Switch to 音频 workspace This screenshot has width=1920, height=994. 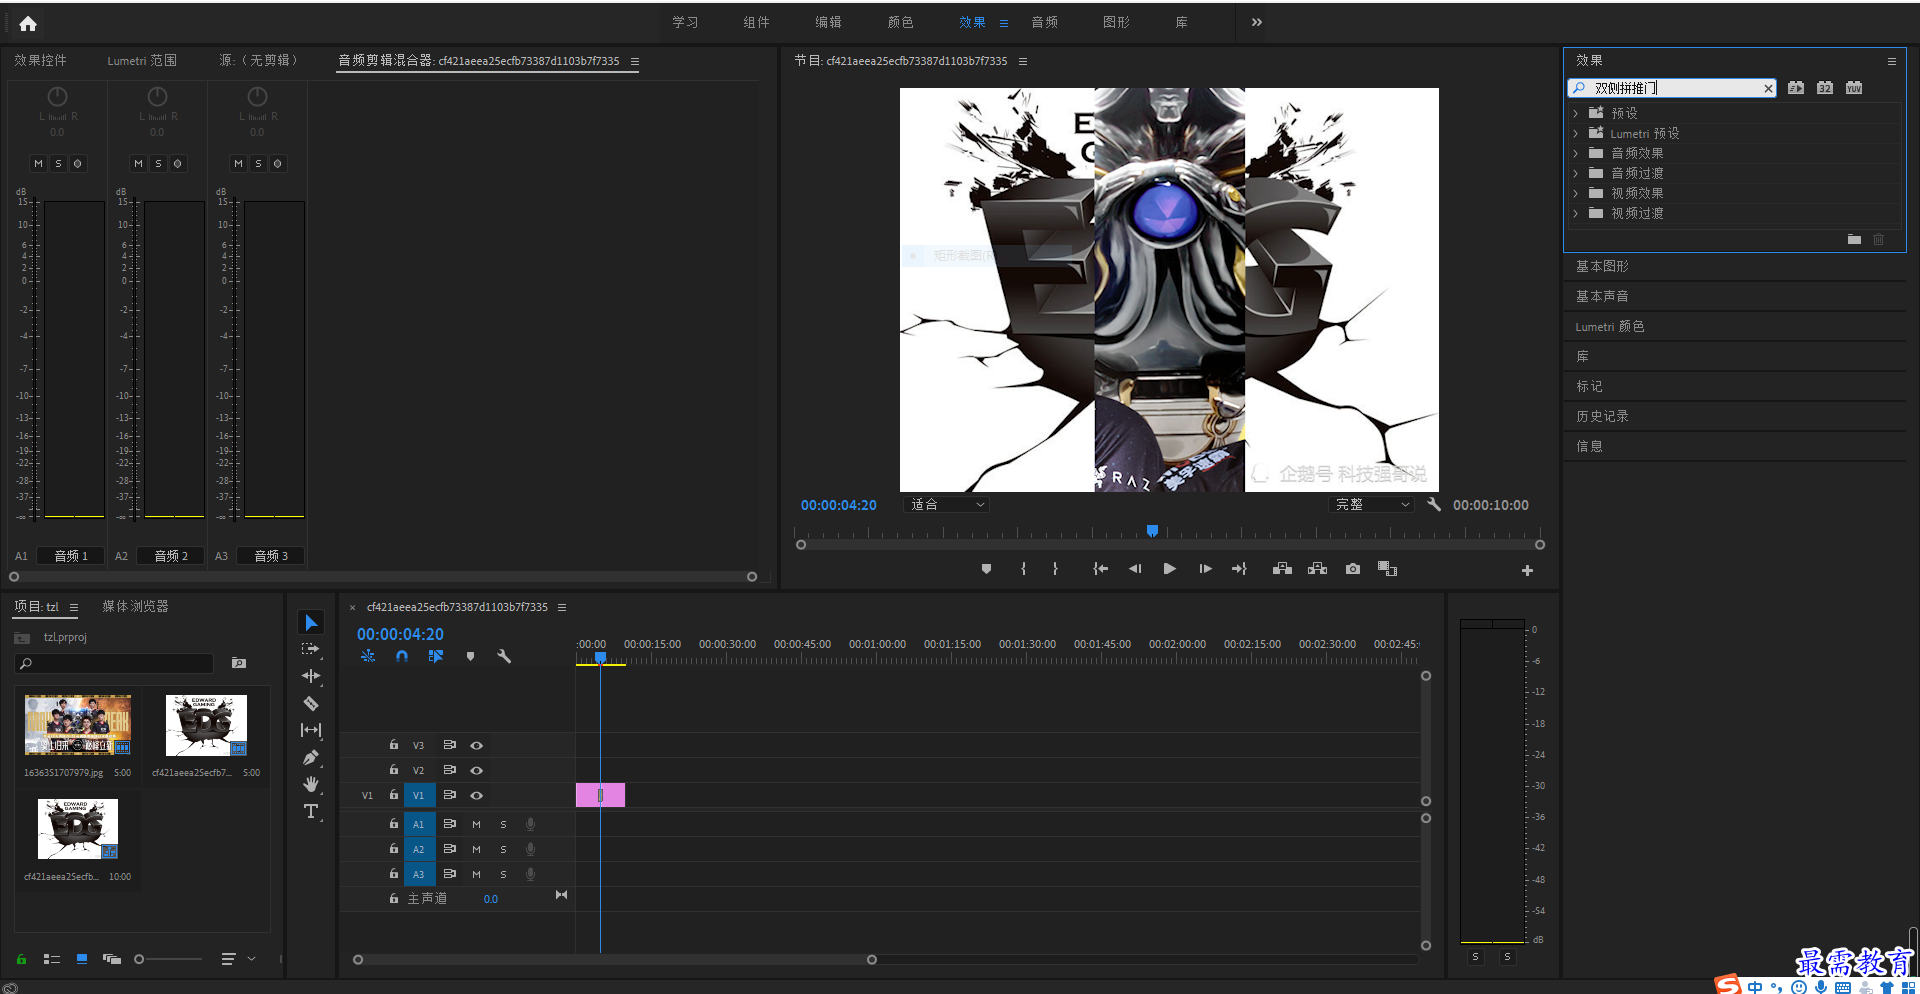[1045, 22]
